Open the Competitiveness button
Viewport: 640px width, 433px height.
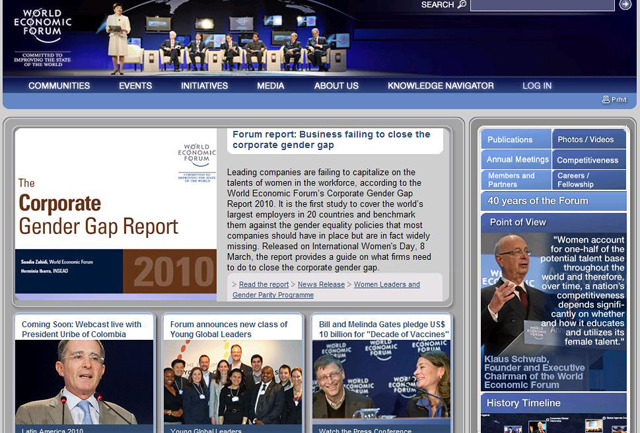(589, 160)
